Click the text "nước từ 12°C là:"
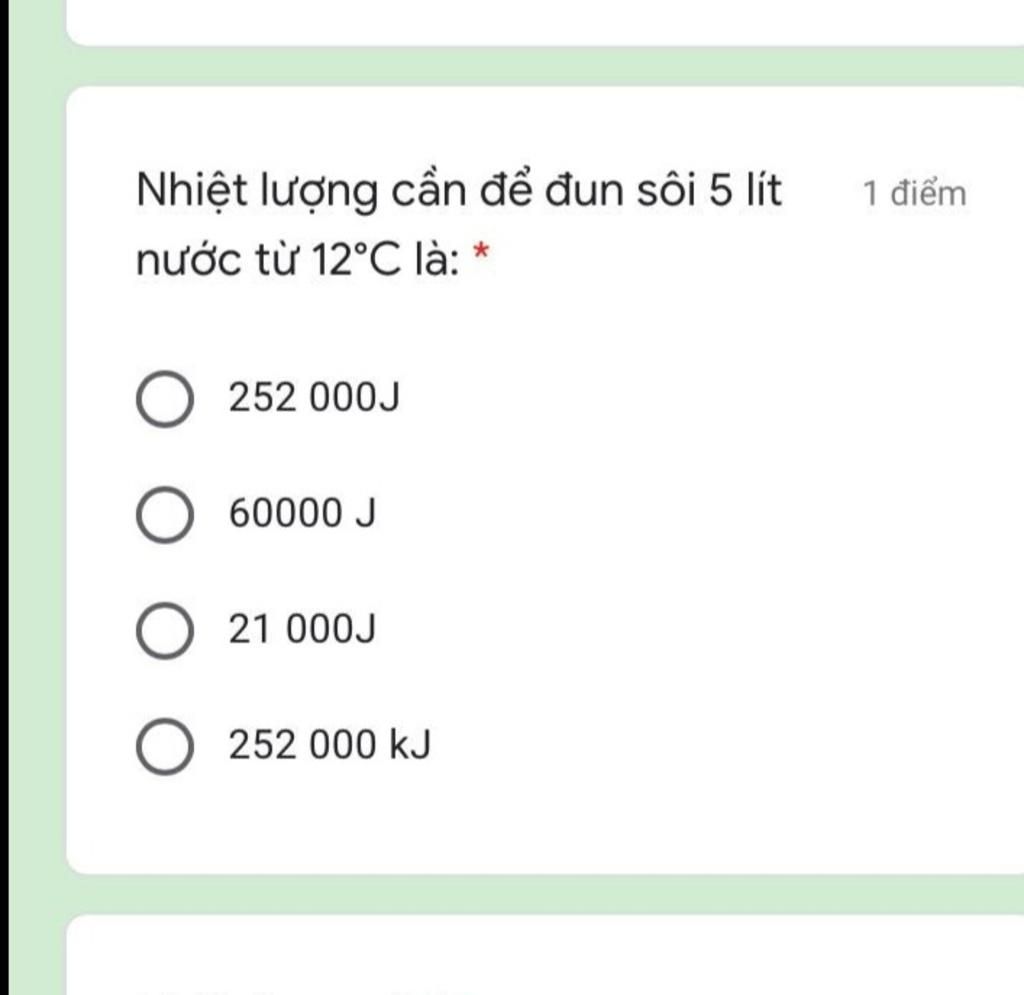 (298, 259)
